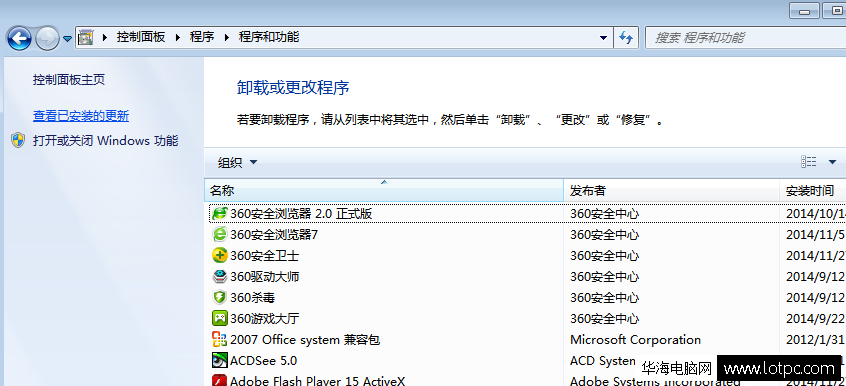
Task: Click the refresh icon beside address bar
Action: click(626, 37)
